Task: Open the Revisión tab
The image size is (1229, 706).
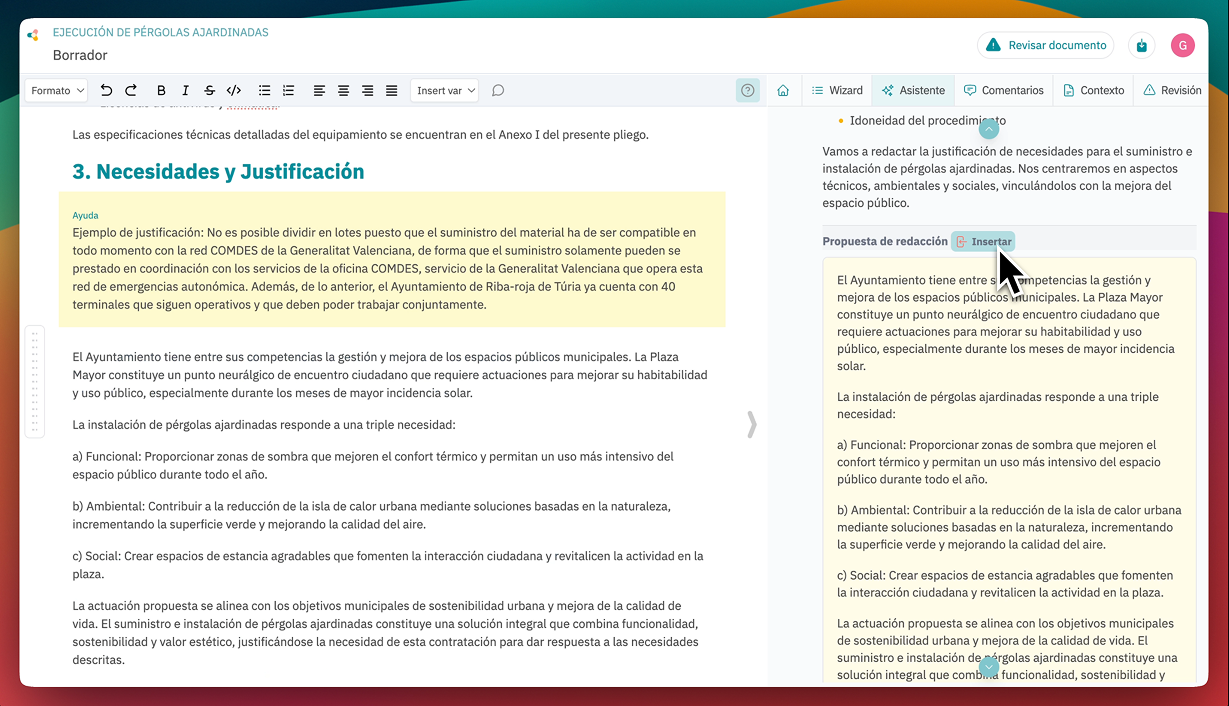Action: (1172, 90)
